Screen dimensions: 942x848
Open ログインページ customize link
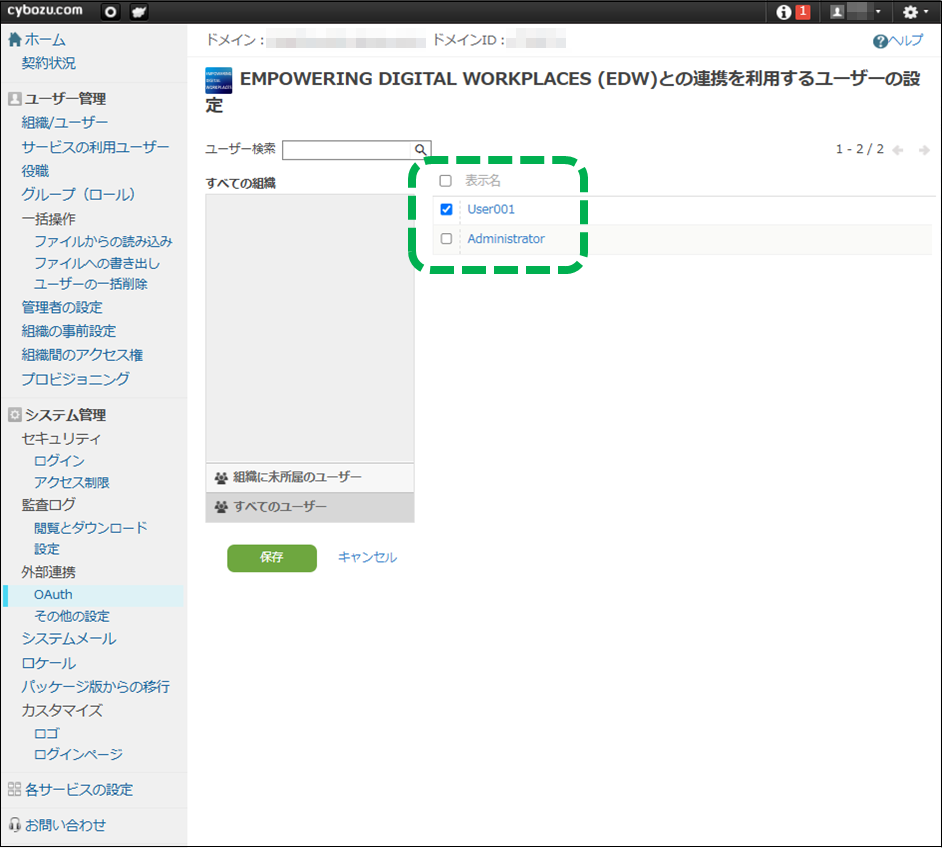[x=79, y=754]
